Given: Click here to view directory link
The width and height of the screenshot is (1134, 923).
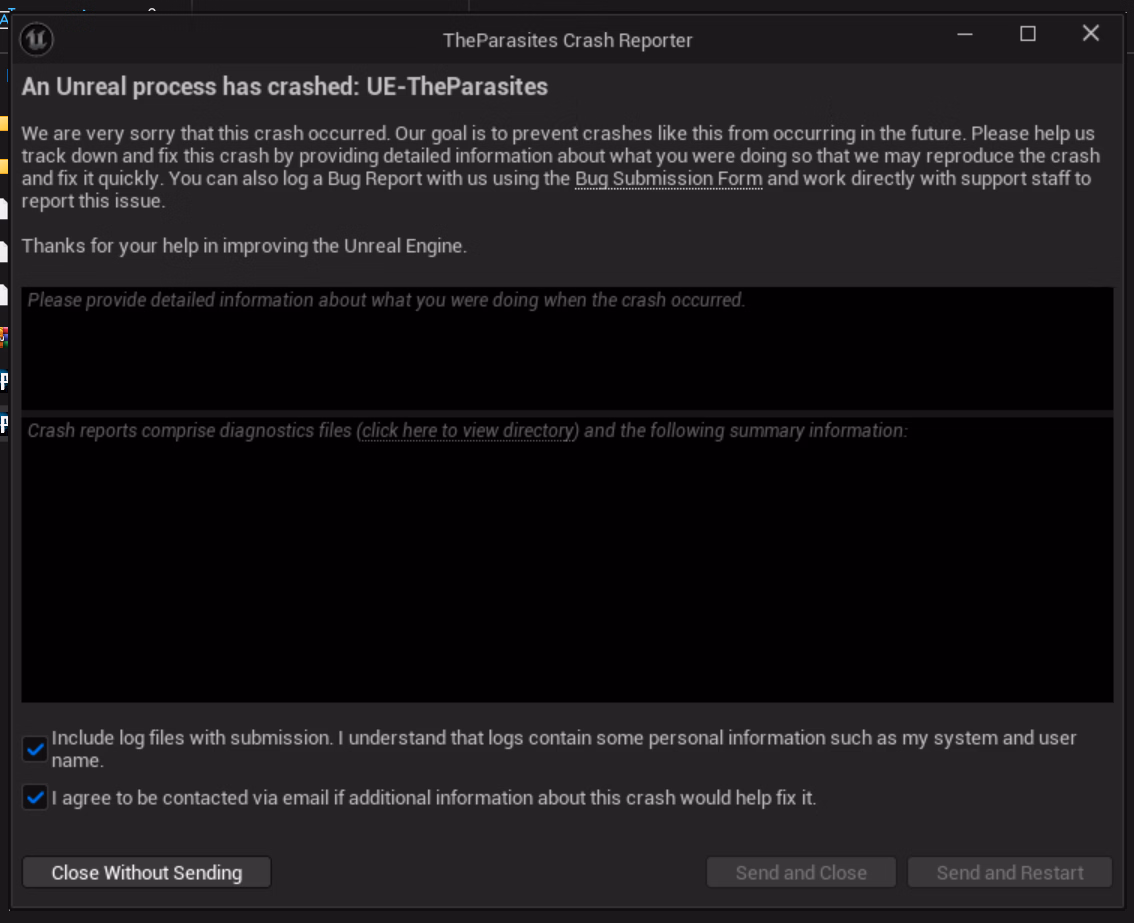Looking at the screenshot, I should 467,431.
